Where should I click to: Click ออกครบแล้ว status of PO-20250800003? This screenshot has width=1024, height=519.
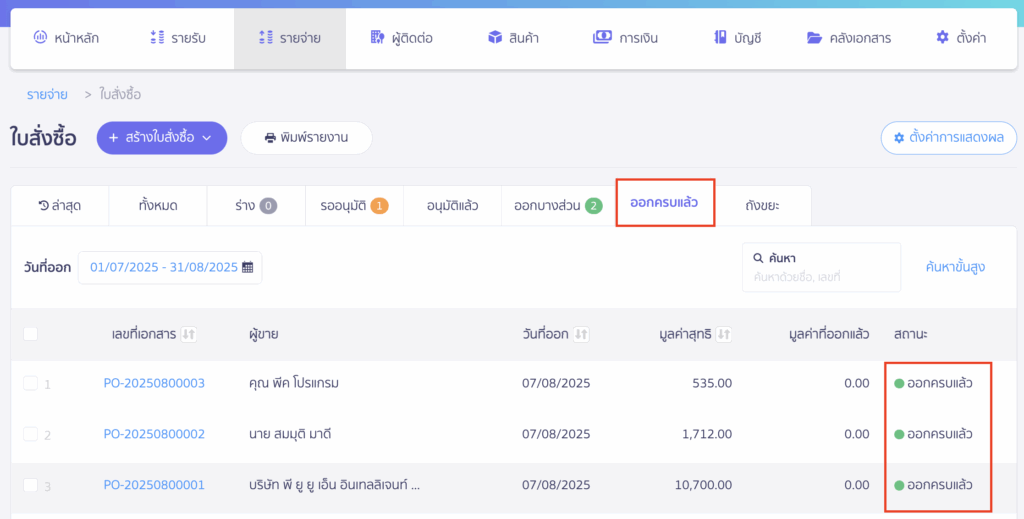933,383
